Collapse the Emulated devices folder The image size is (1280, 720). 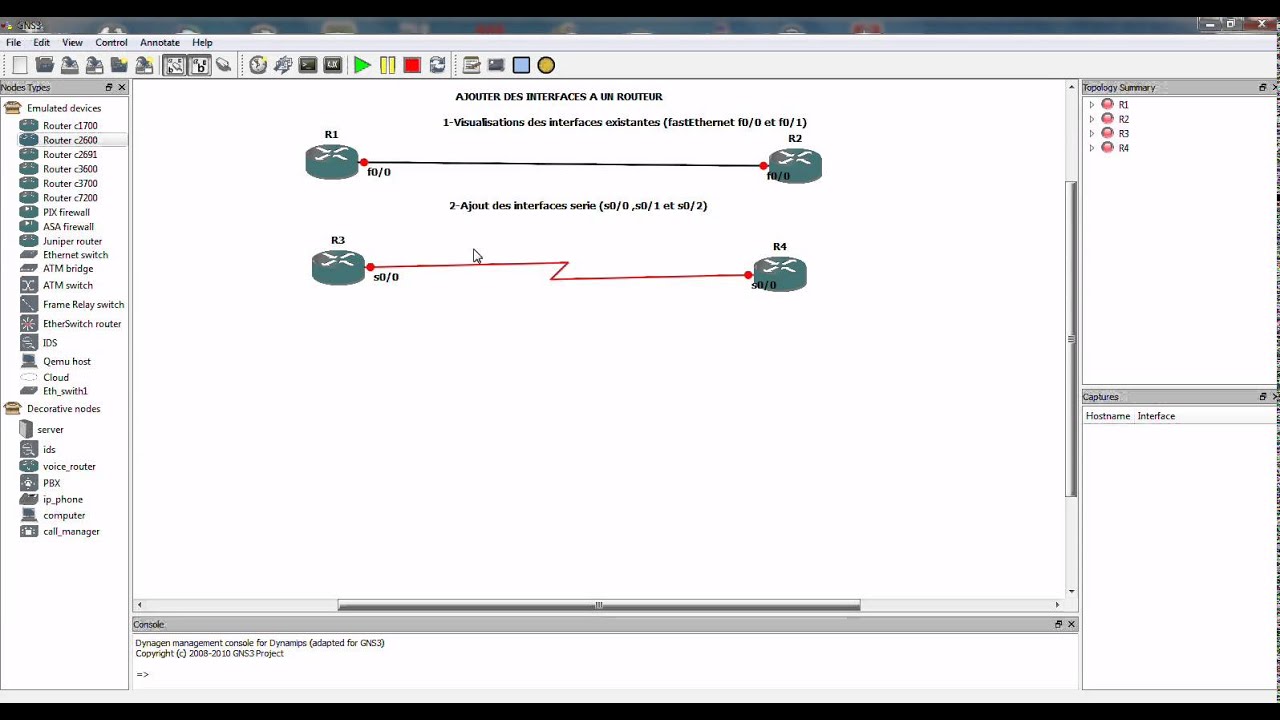point(12,108)
